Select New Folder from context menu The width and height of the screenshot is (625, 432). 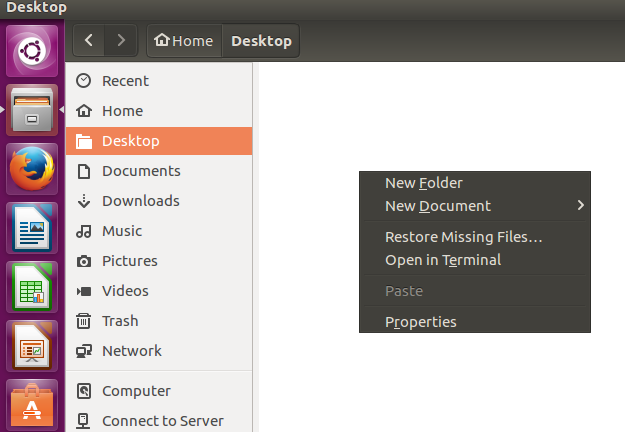[x=424, y=183]
